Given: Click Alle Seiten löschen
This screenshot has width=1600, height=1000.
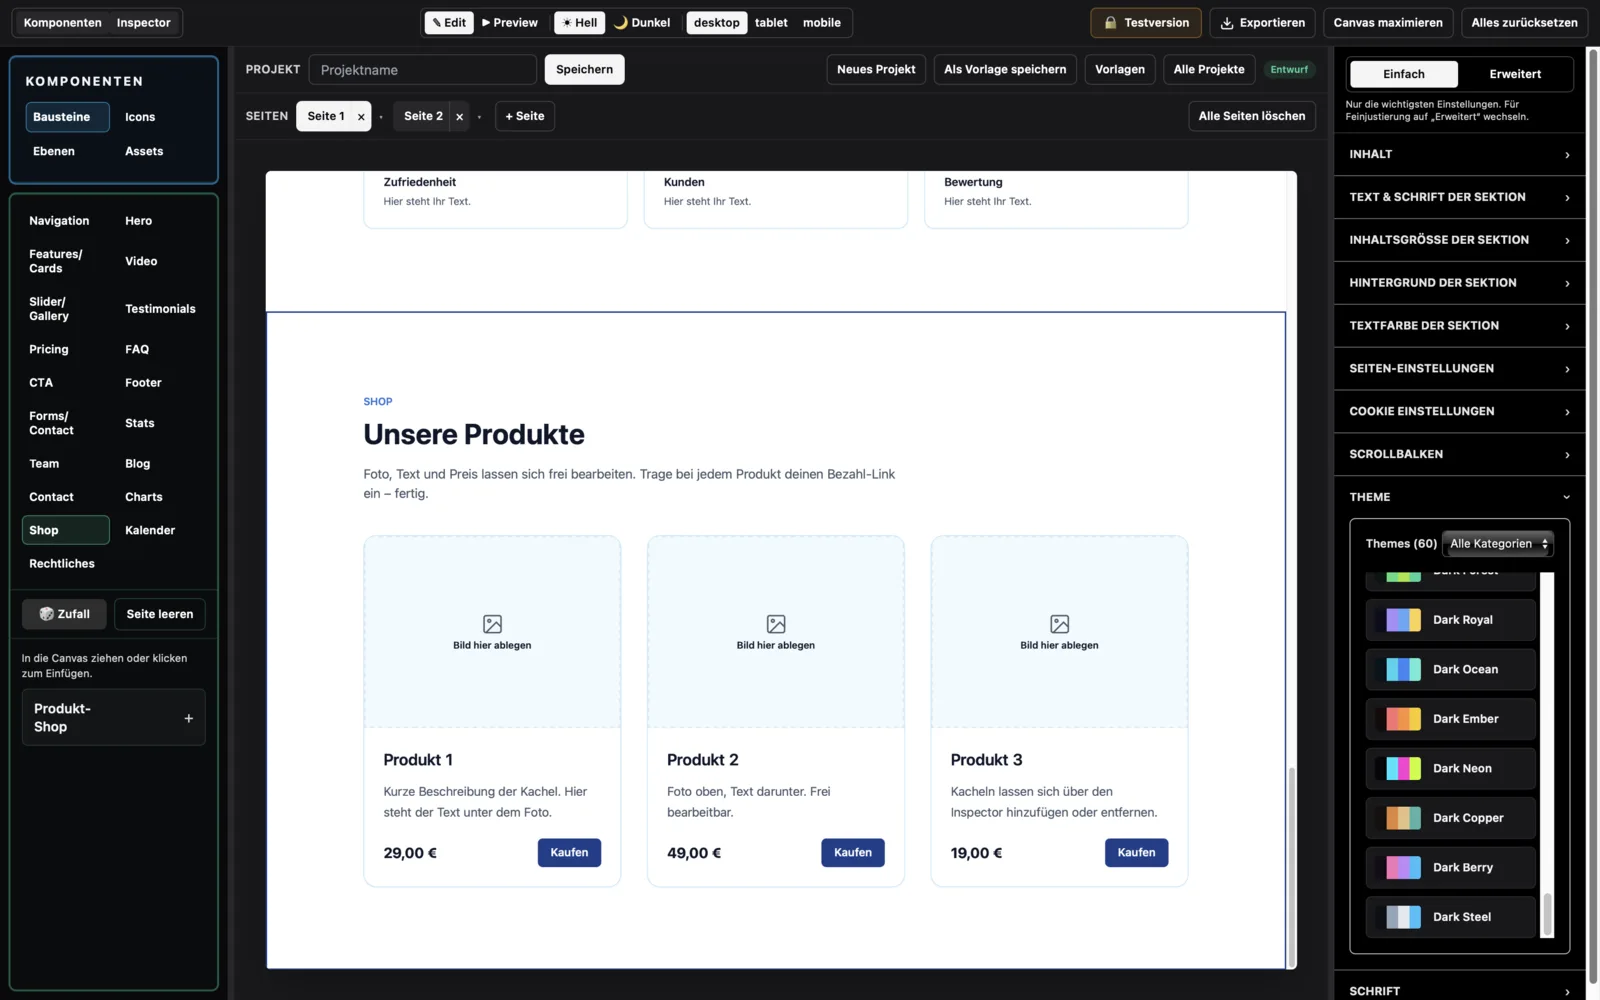Looking at the screenshot, I should click(x=1251, y=116).
